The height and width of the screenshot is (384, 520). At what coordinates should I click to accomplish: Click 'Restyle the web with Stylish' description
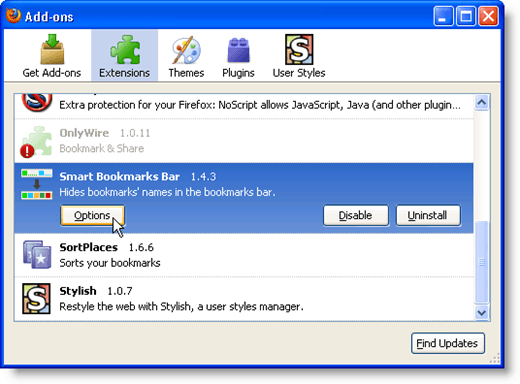pos(181,306)
